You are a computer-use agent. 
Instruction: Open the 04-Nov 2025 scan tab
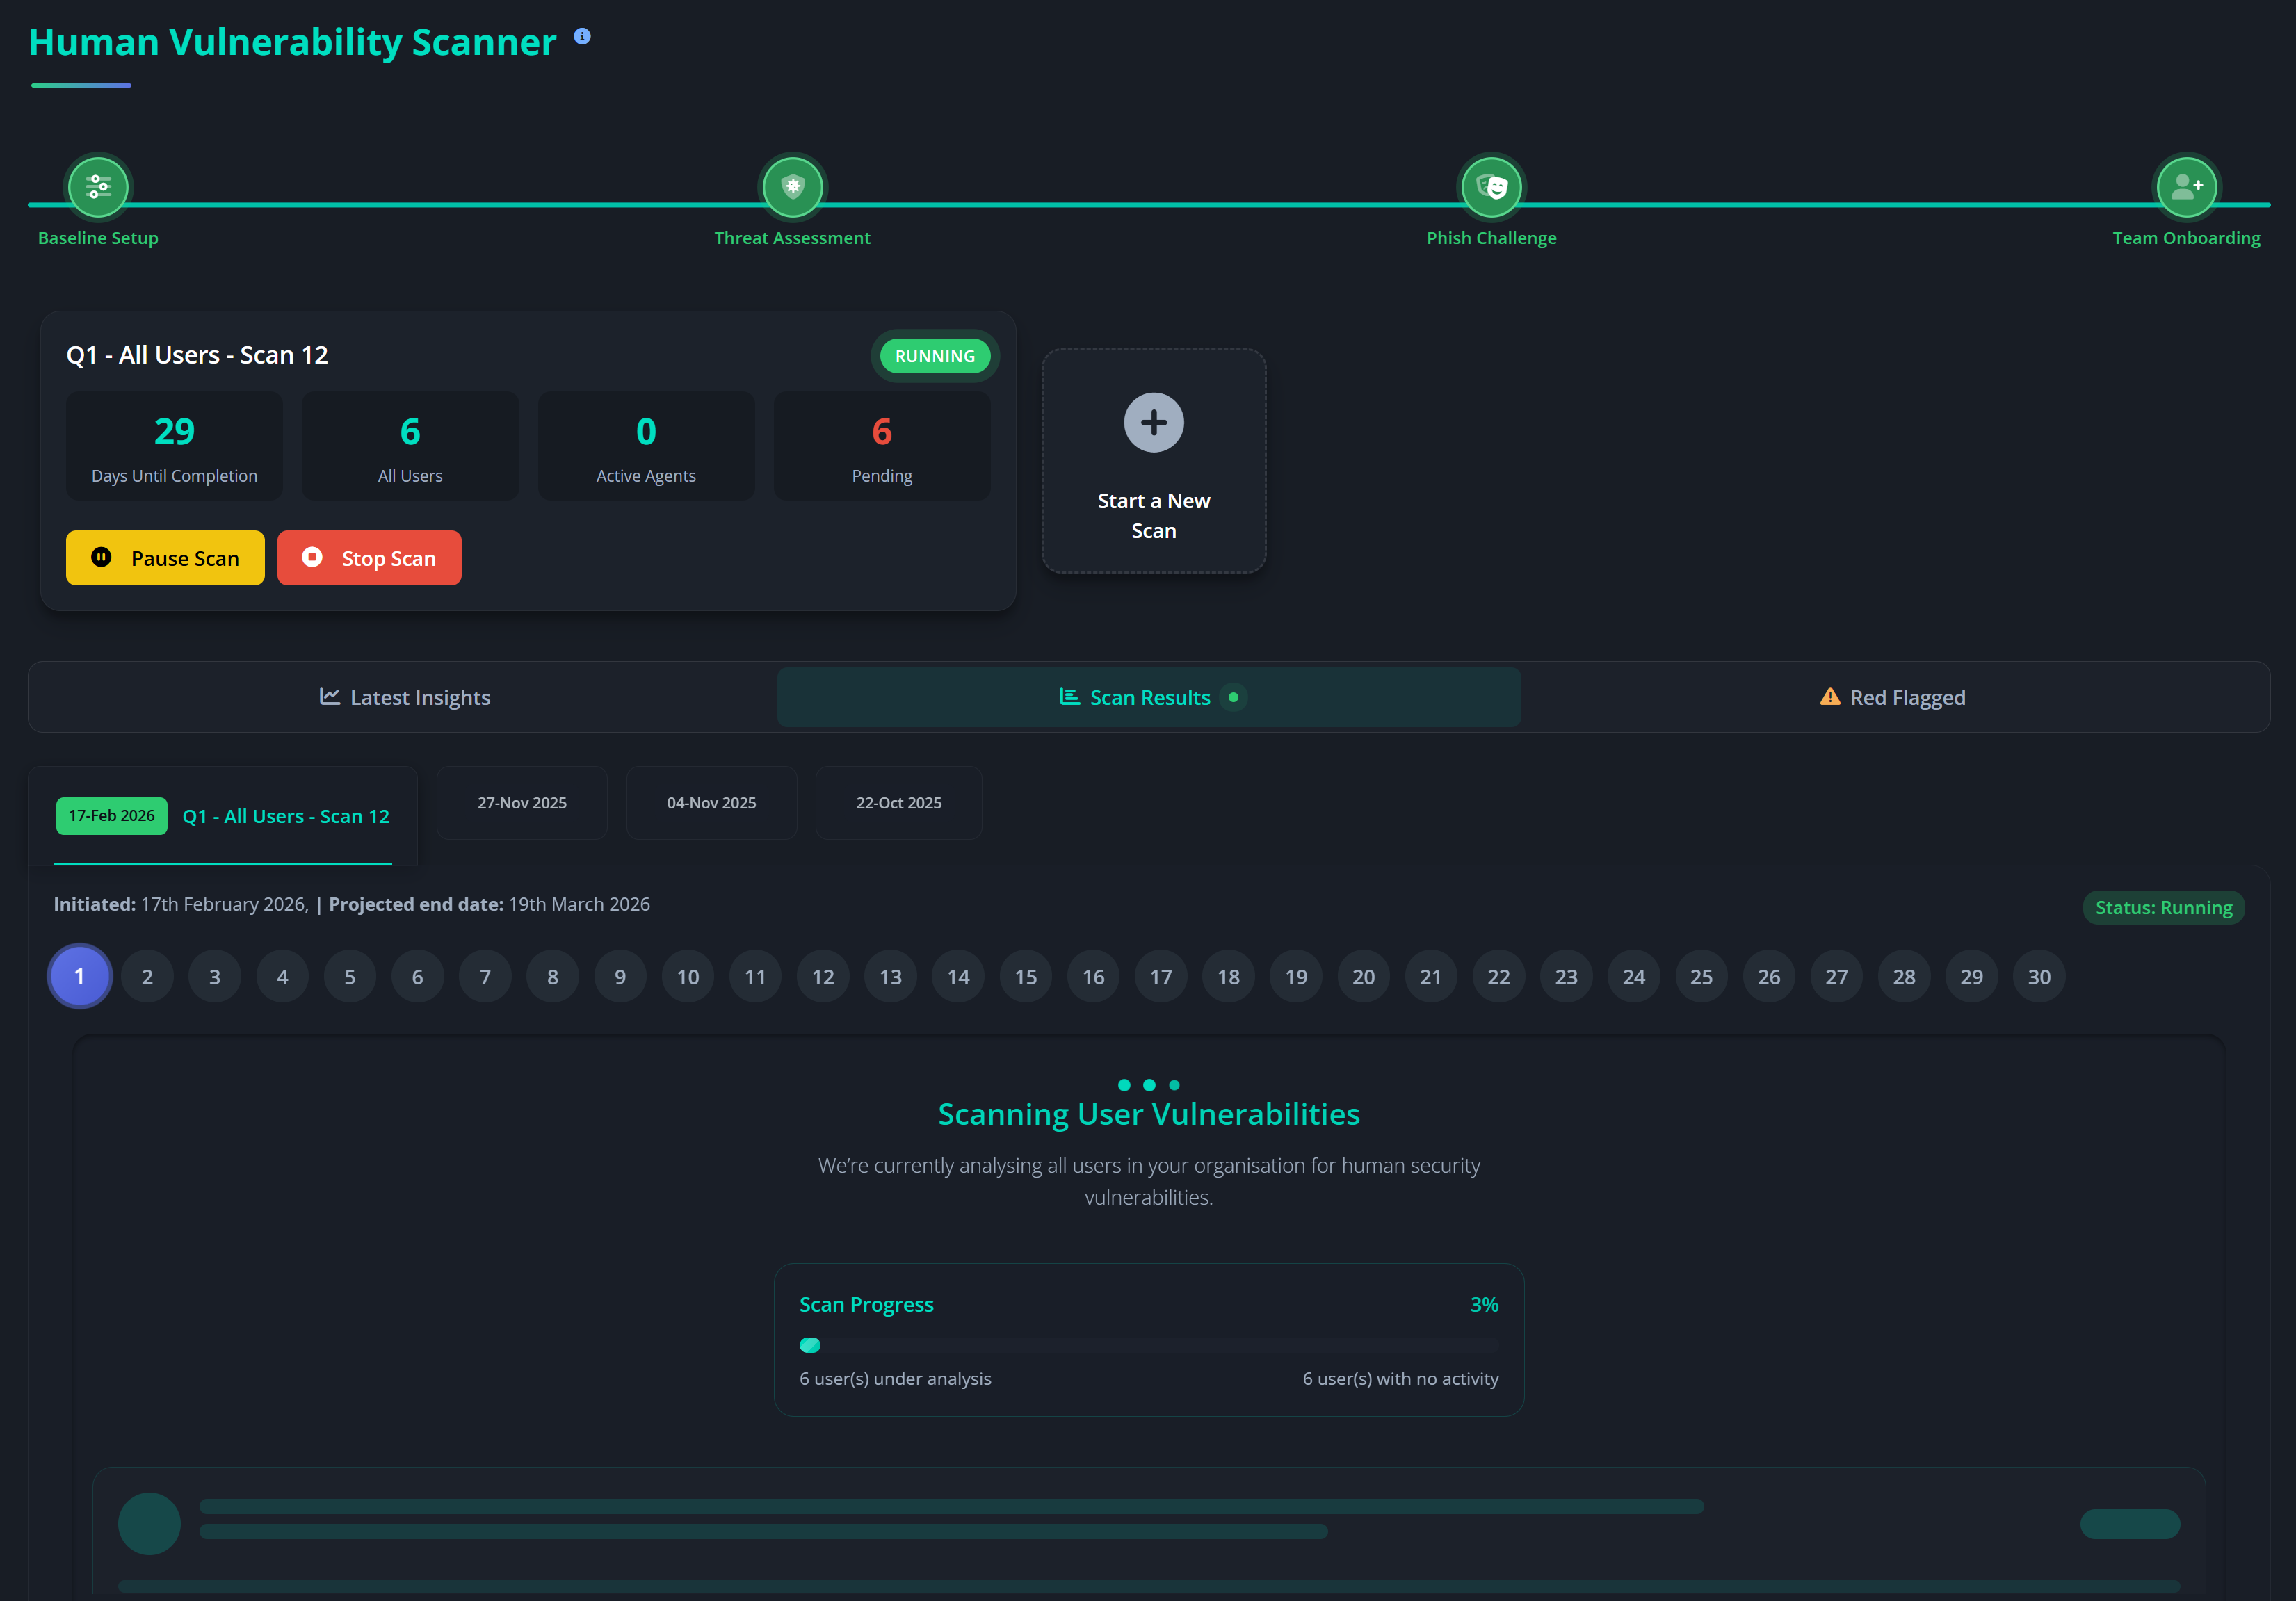coord(711,803)
